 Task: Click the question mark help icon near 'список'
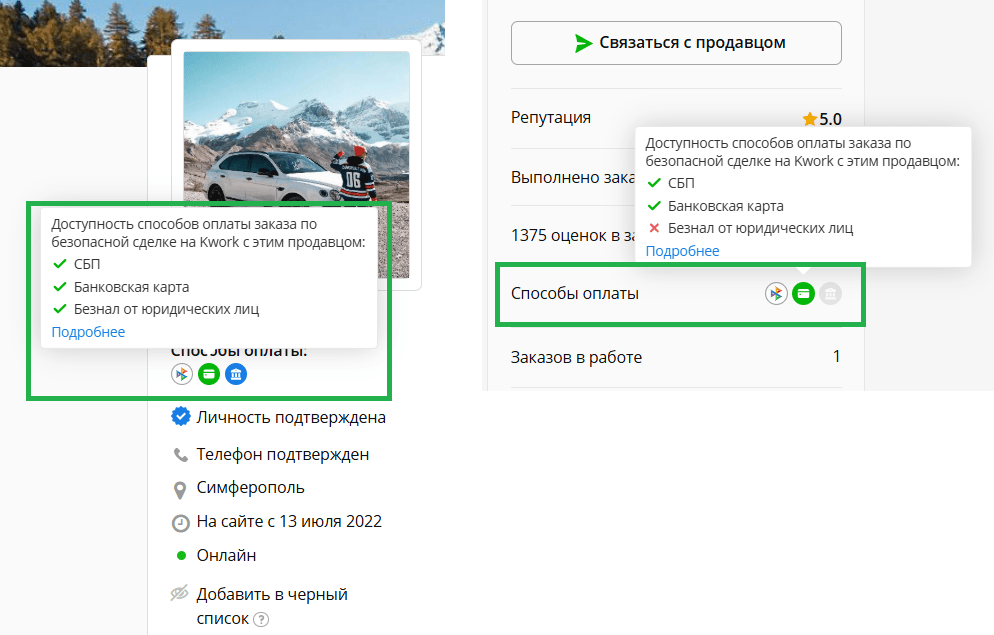click(261, 619)
